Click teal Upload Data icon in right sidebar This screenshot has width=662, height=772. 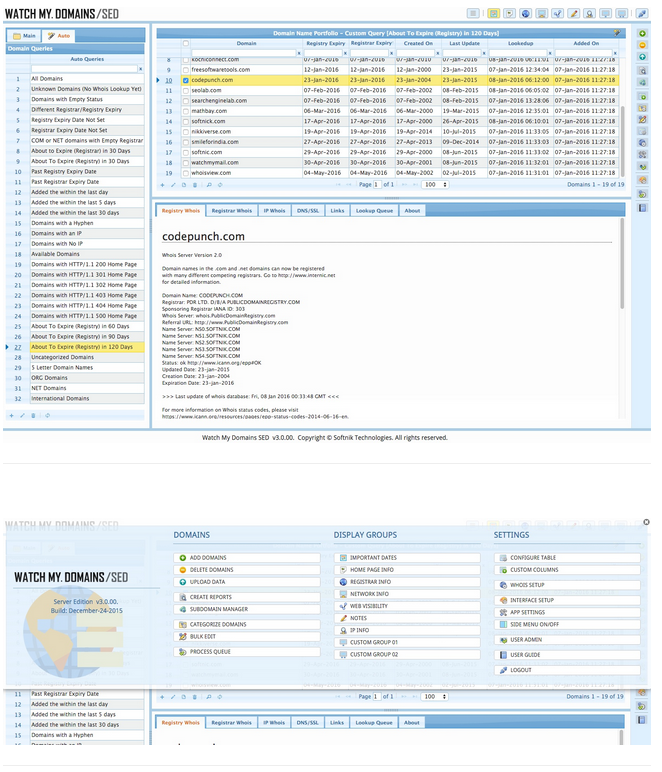(642, 57)
